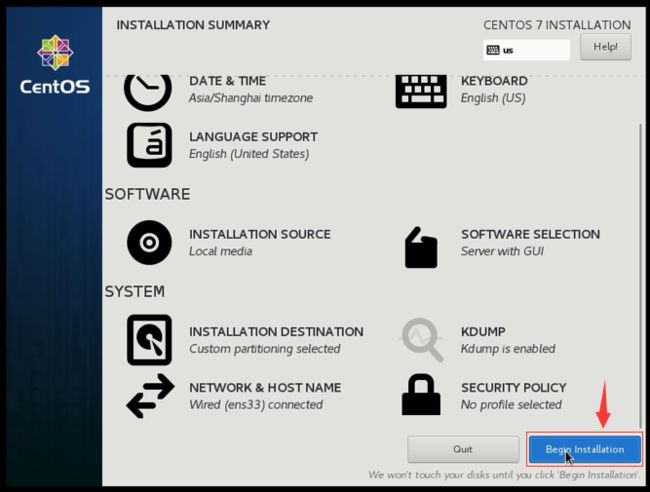This screenshot has width=650, height=492.
Task: Click the vertical scrollbar on the right
Action: pos(641,276)
